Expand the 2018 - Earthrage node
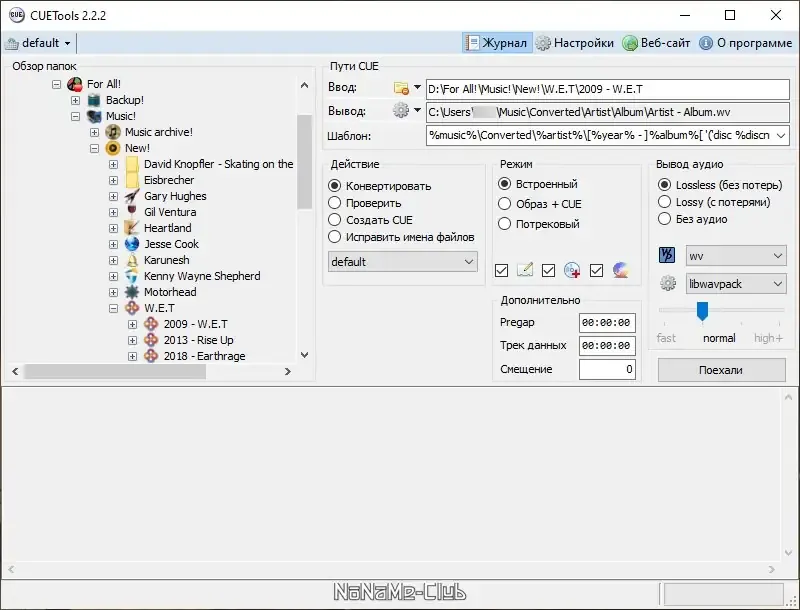Image resolution: width=800 pixels, height=610 pixels. tap(133, 356)
